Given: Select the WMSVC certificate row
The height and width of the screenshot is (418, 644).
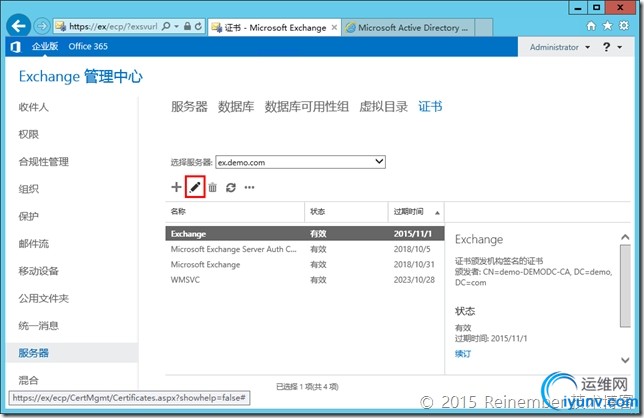Looking at the screenshot, I should click(305, 280).
